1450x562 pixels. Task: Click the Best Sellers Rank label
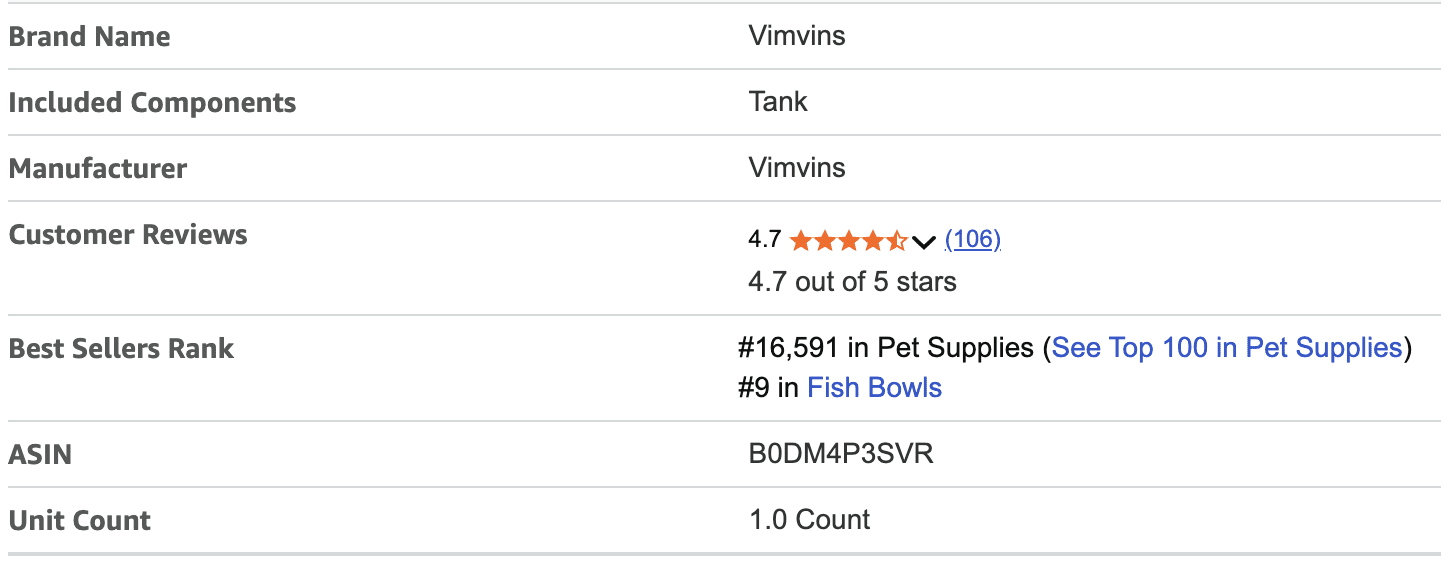point(121,349)
